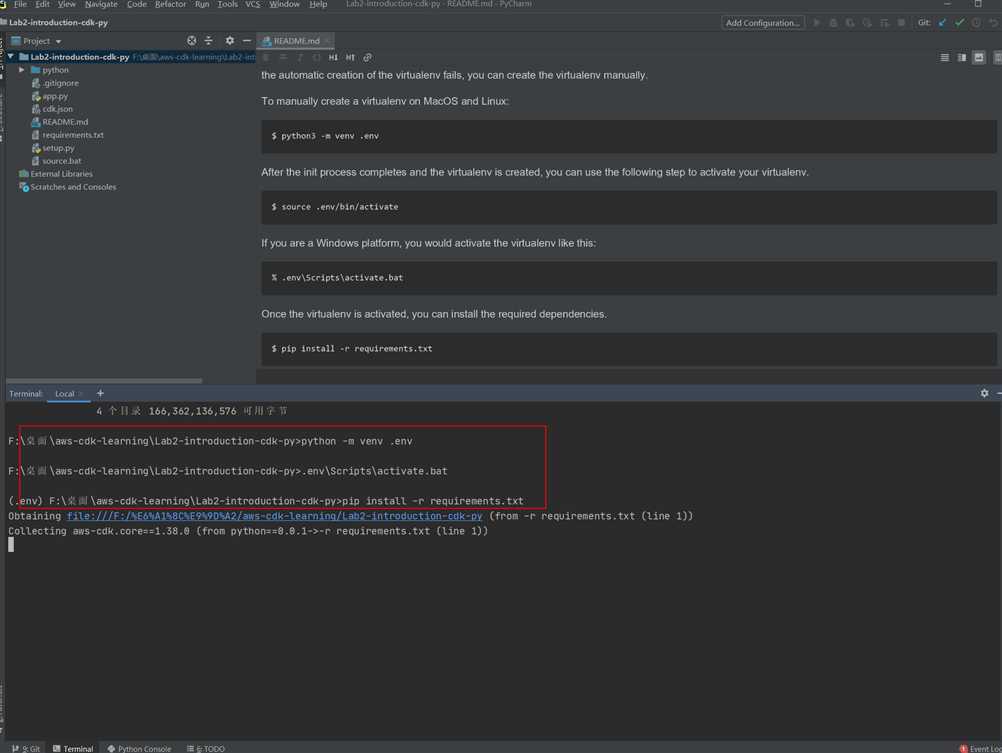The height and width of the screenshot is (753, 1002).
Task: Click the Stop square icon in toolbar
Action: point(901,22)
